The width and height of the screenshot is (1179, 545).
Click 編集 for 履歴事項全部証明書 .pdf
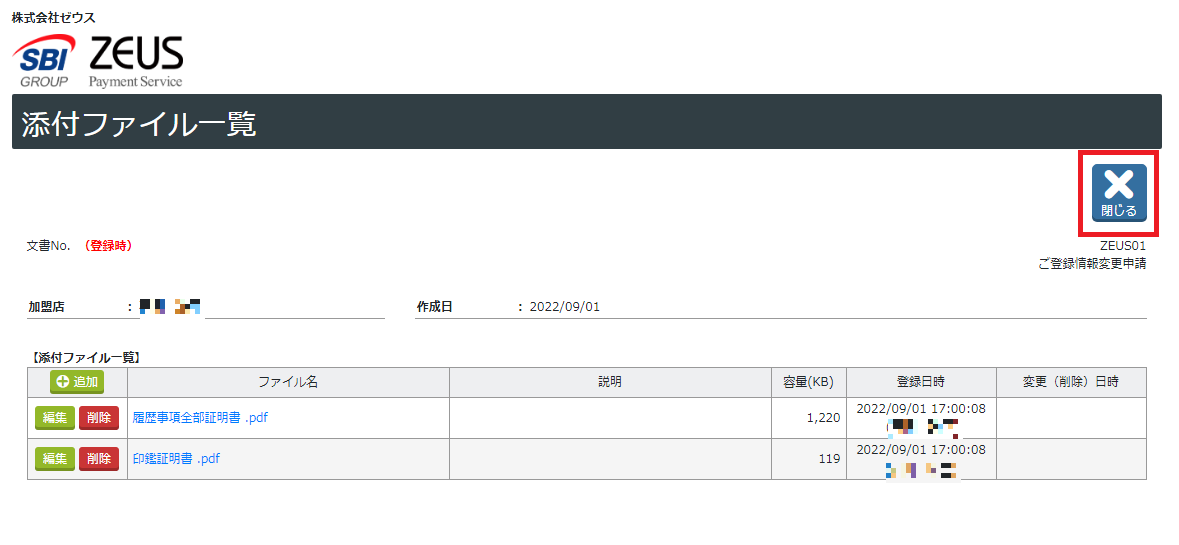pos(55,418)
